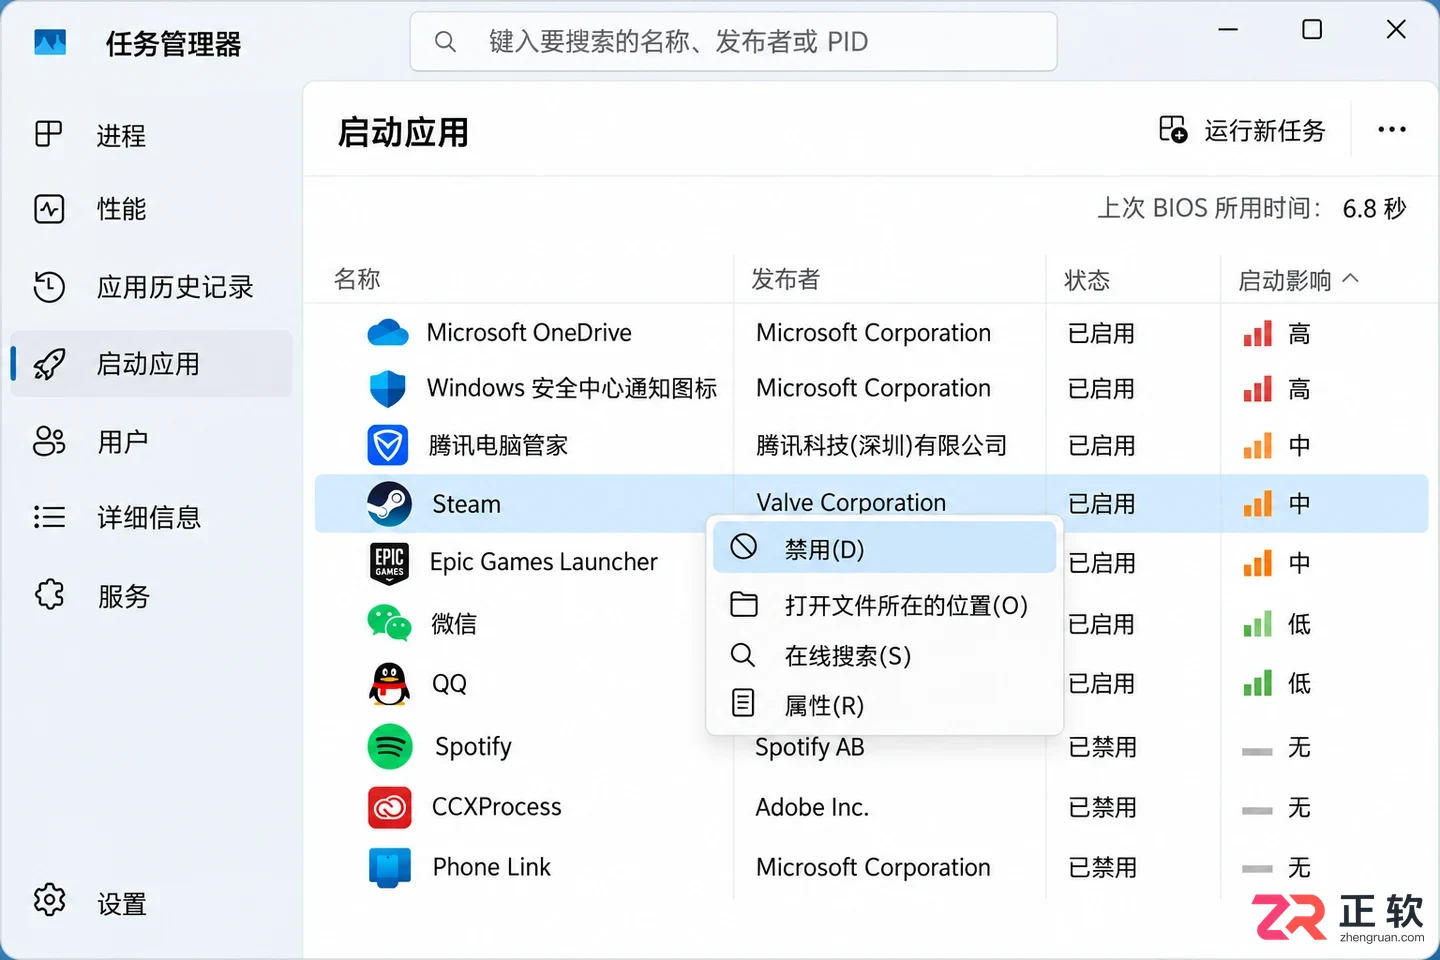
Task: Select the Microsoft OneDrive row
Action: pos(871,333)
